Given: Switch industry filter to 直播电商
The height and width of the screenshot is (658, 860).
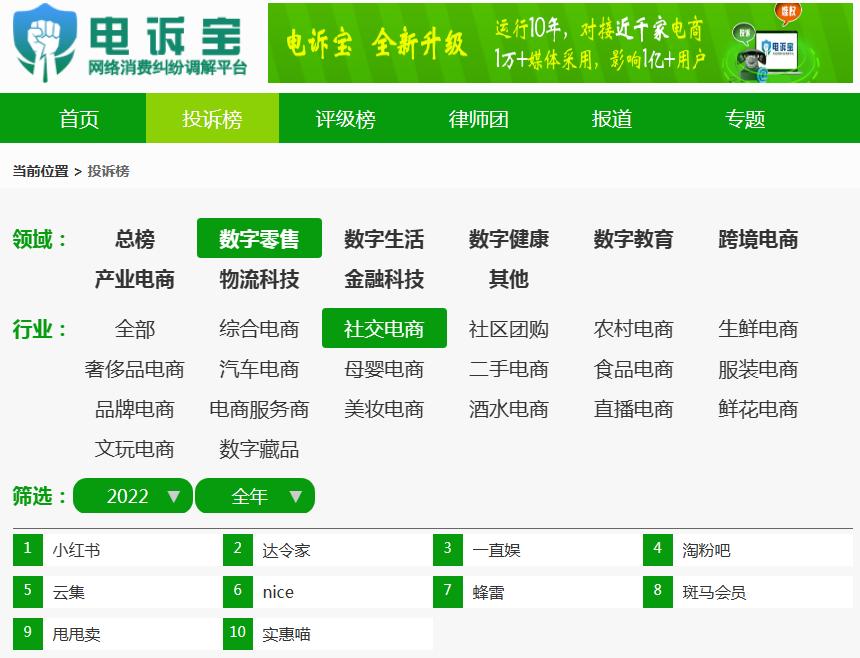Looking at the screenshot, I should [x=634, y=408].
